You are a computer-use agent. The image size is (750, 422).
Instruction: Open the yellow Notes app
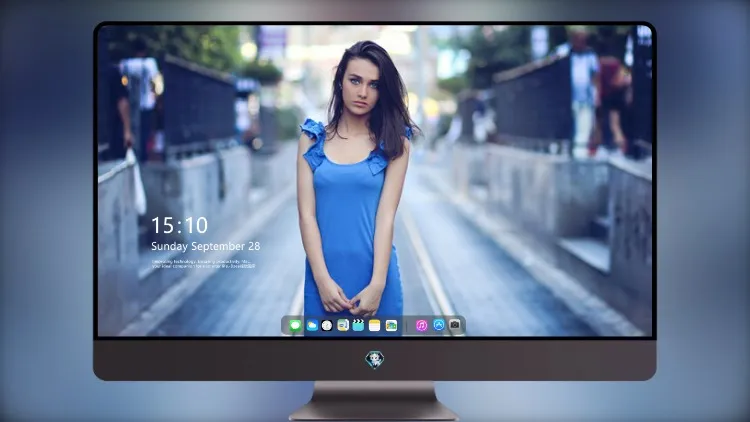(x=375, y=326)
